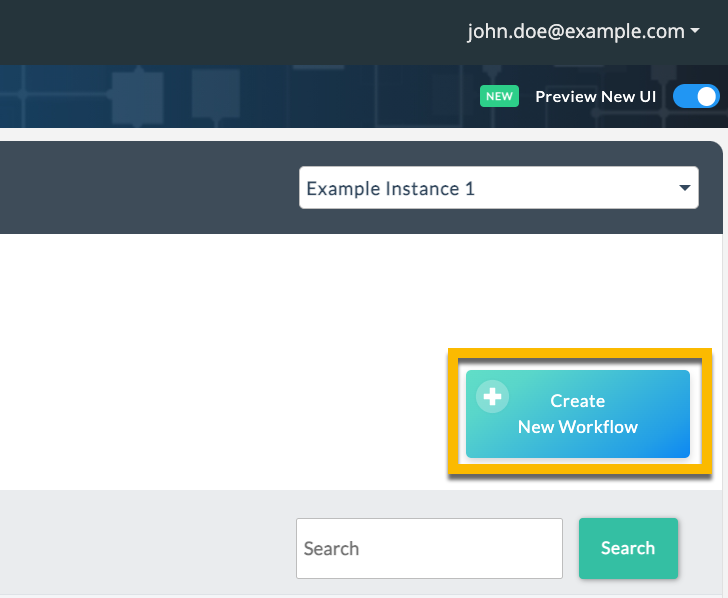
Task: Focus the Search text field
Action: [429, 548]
